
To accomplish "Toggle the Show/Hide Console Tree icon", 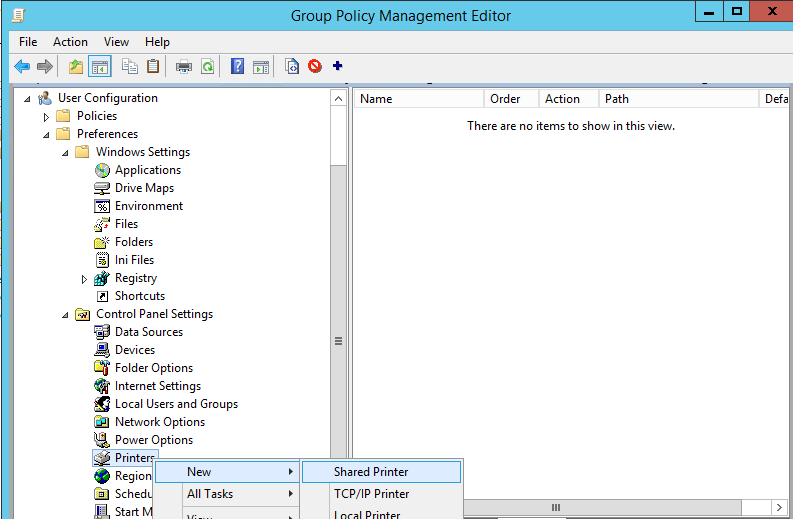I will (100, 66).
